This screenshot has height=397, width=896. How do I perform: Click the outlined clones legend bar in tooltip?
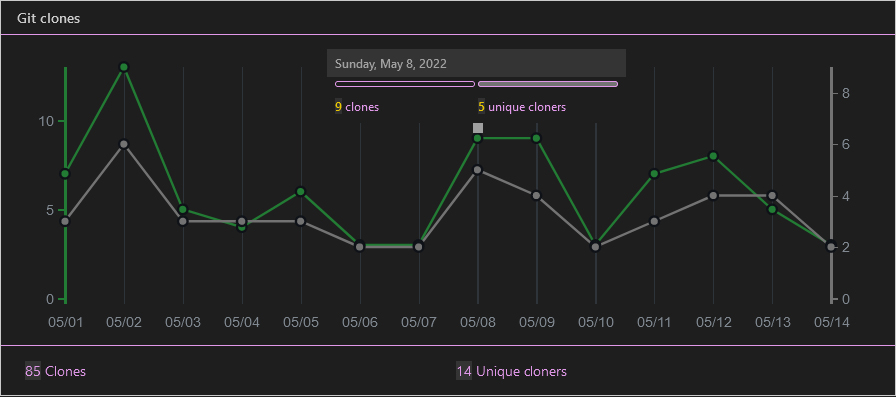[x=405, y=84]
